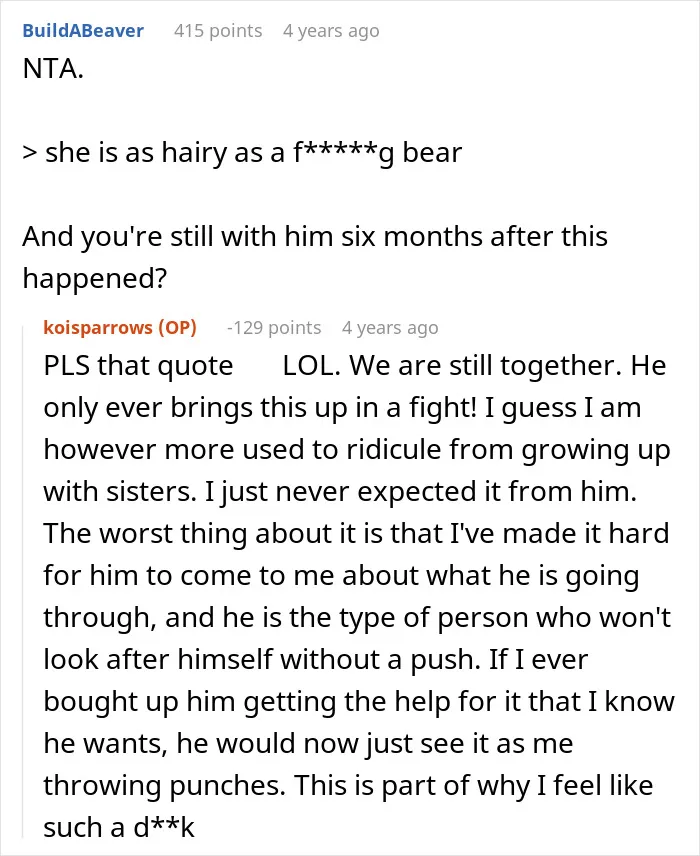Collapse the reply thread using the vertical line
This screenshot has height=856, width=700.
tap(23, 581)
